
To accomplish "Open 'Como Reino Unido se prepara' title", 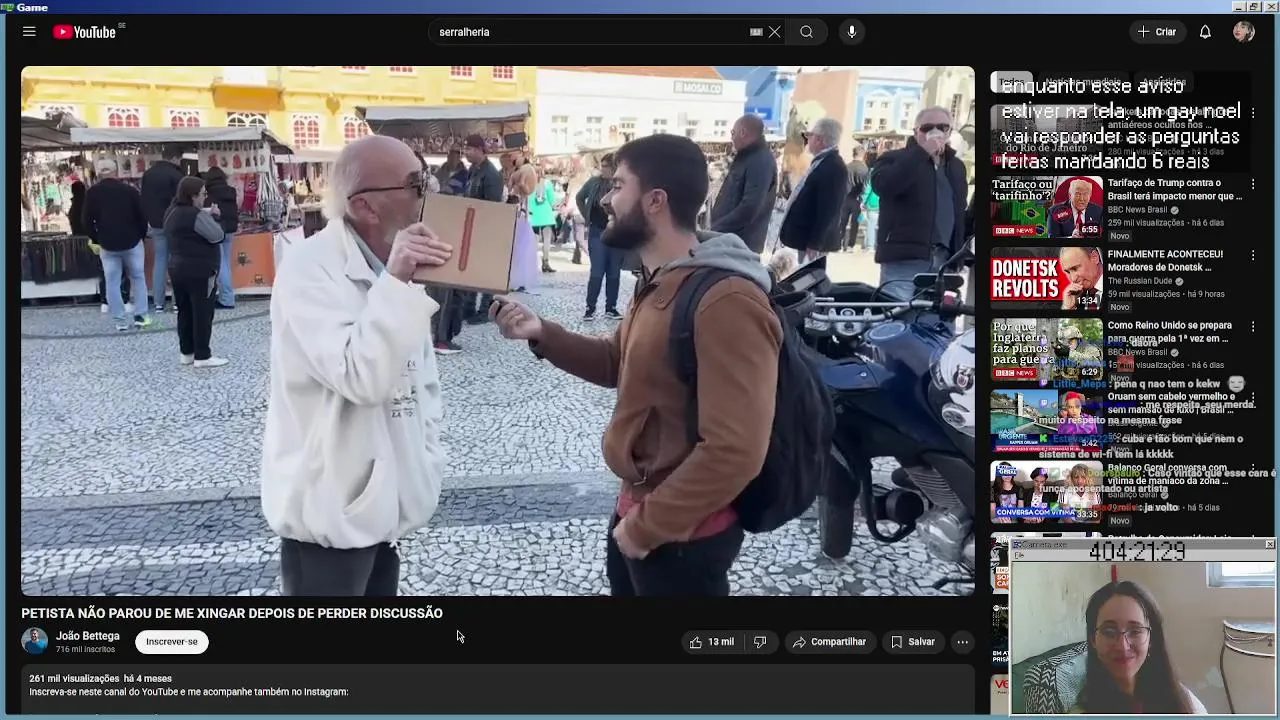I will pos(1169,332).
